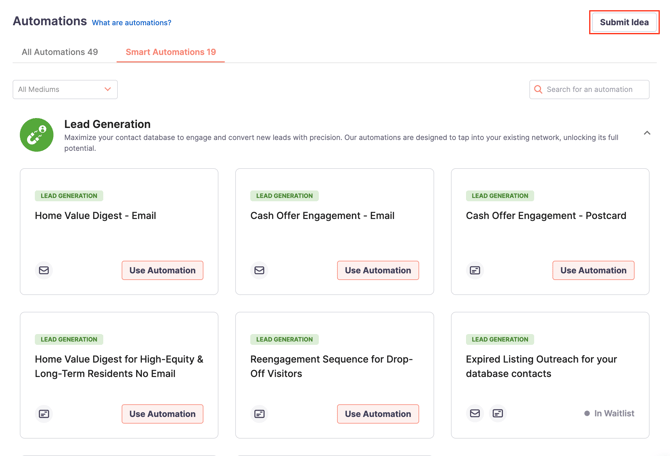Click email icon on Expired Listing Outreach card
The image size is (670, 456).
[x=475, y=413]
